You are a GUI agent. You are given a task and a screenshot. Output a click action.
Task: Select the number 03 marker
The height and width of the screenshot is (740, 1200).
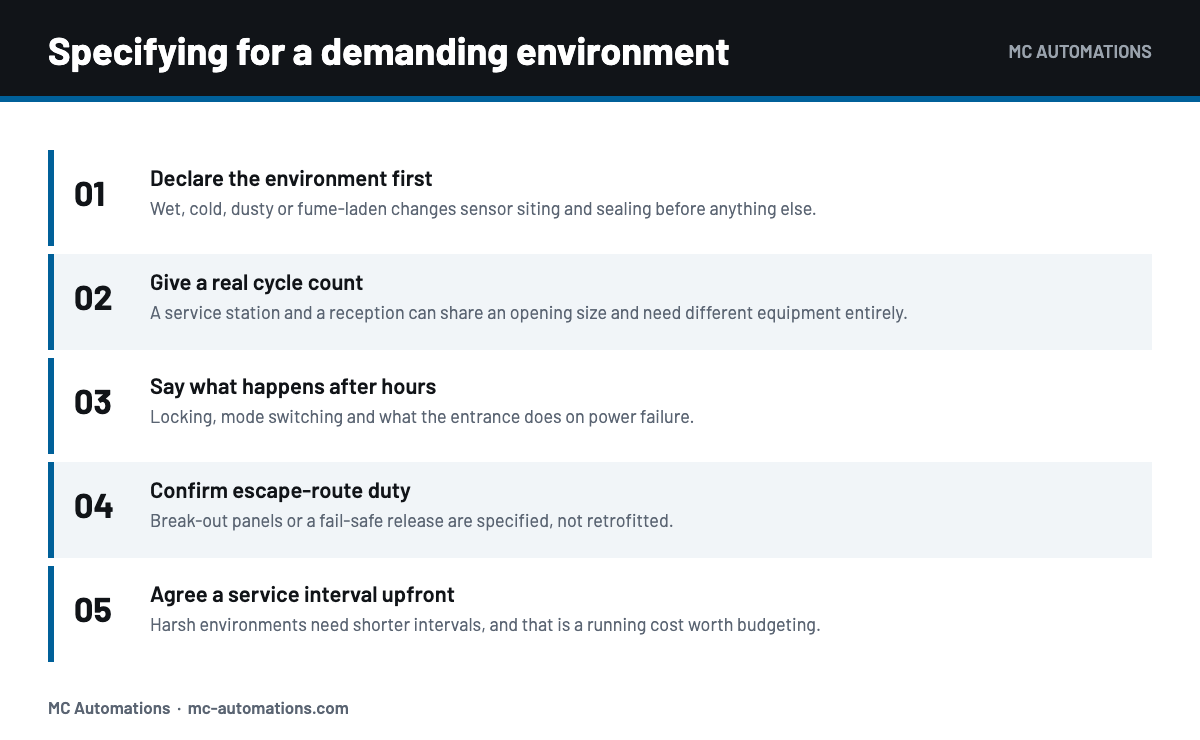pyautogui.click(x=93, y=402)
